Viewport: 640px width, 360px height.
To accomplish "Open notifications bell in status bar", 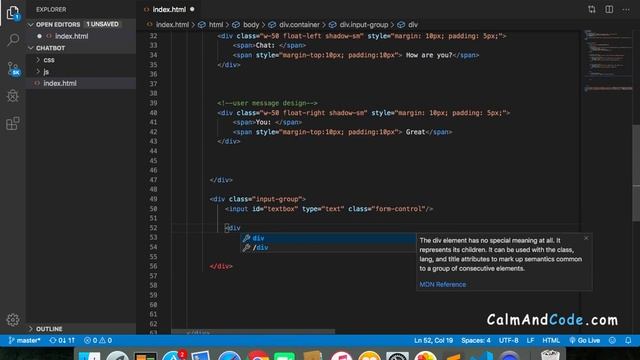I will coord(628,340).
